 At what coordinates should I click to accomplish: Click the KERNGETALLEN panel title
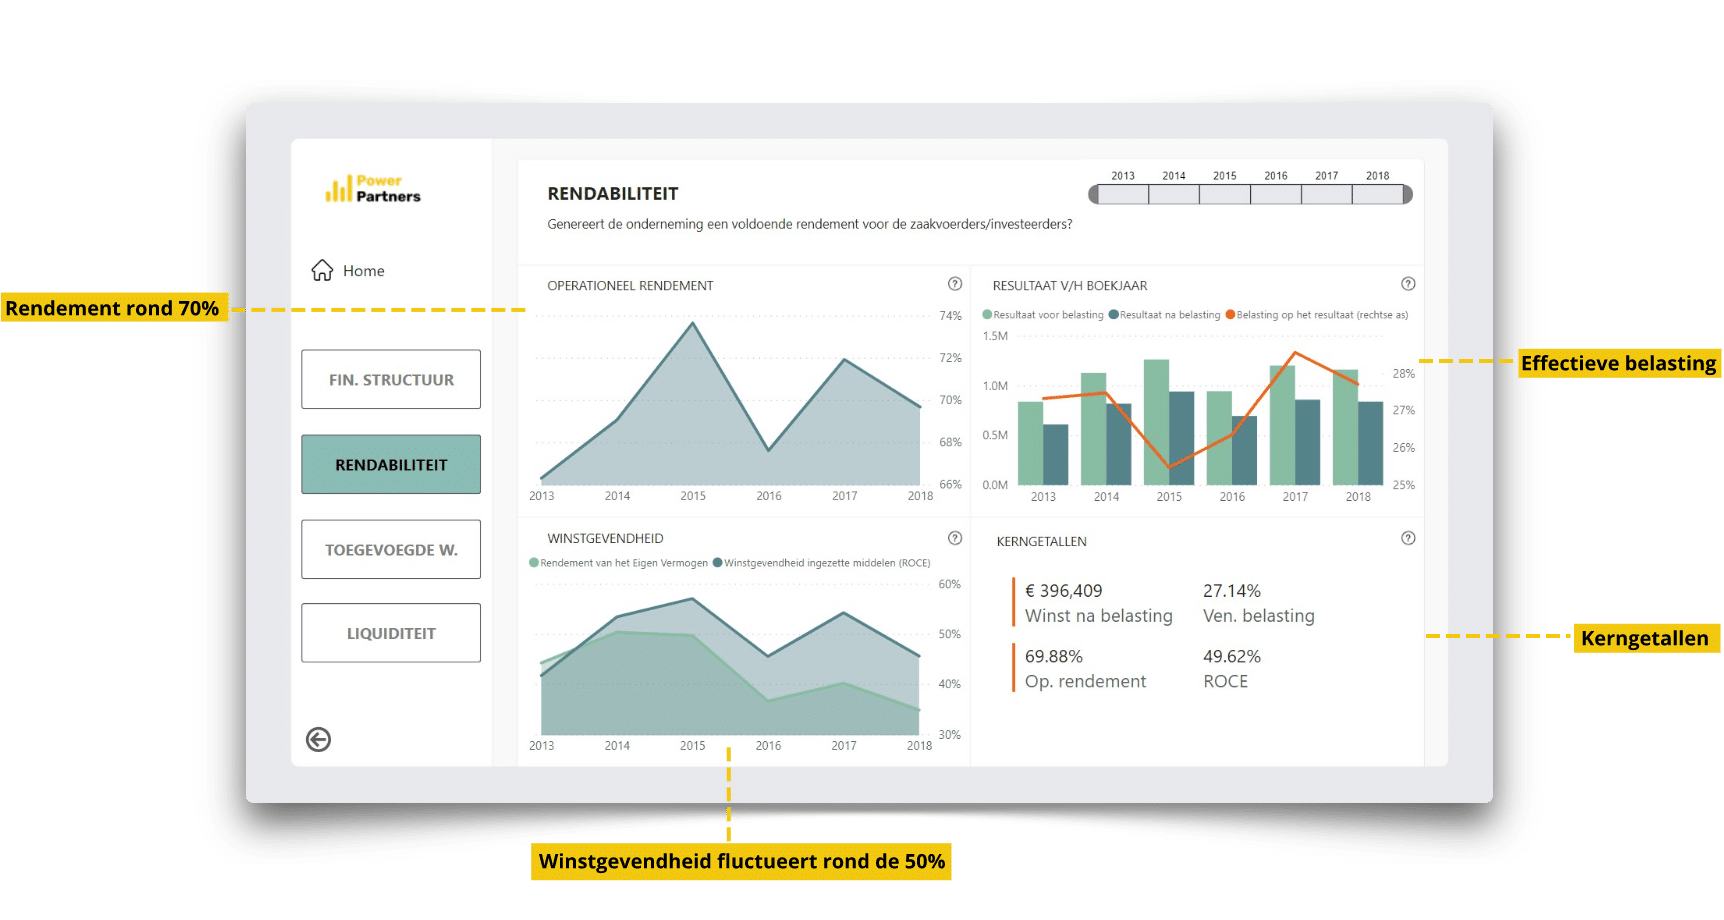click(1041, 542)
